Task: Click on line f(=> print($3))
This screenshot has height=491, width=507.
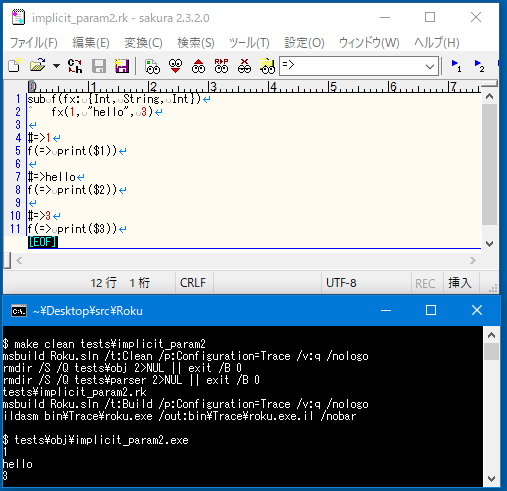Action: click(x=72, y=229)
